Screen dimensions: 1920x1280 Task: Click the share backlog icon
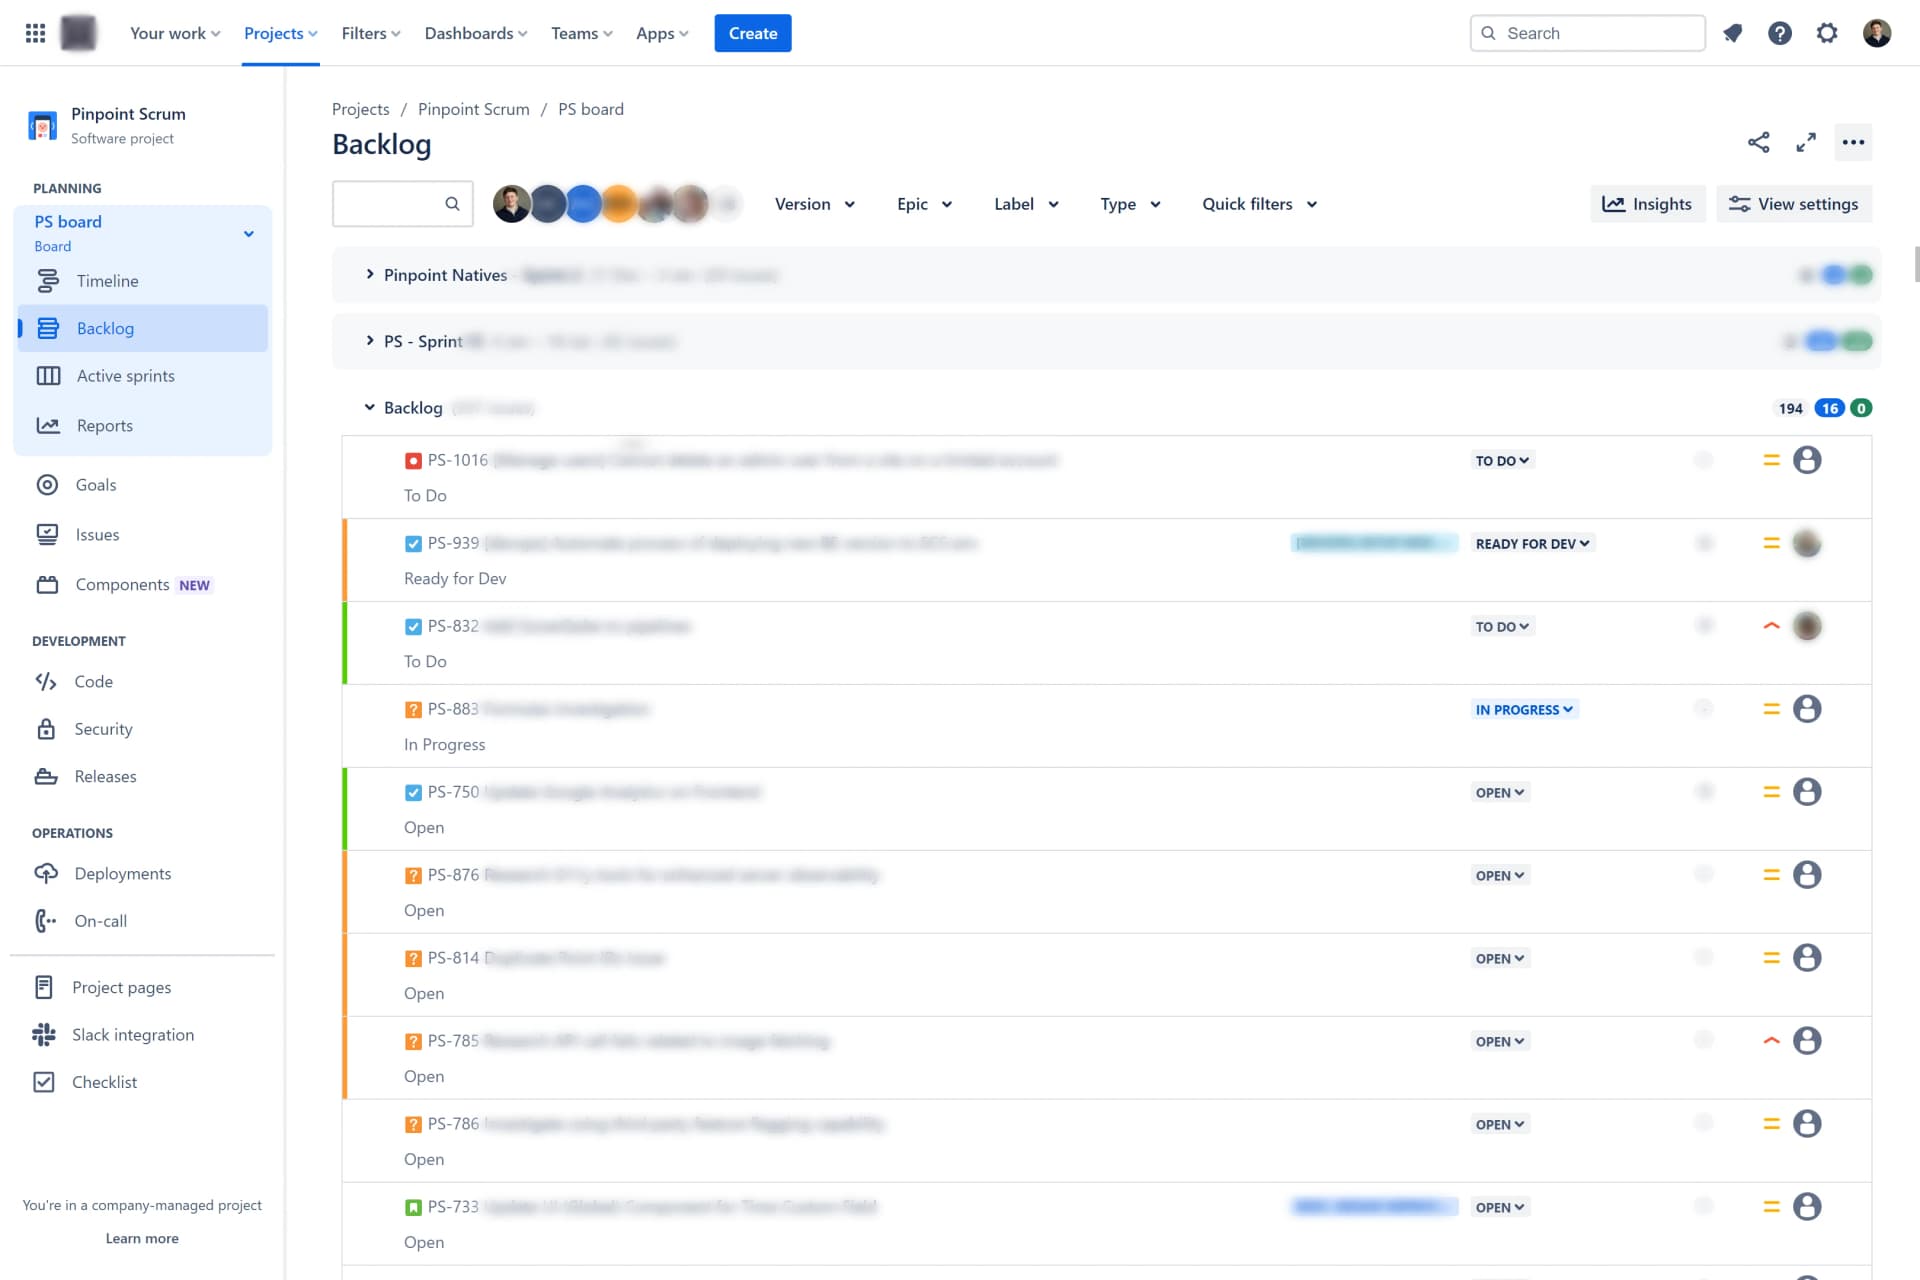point(1759,142)
